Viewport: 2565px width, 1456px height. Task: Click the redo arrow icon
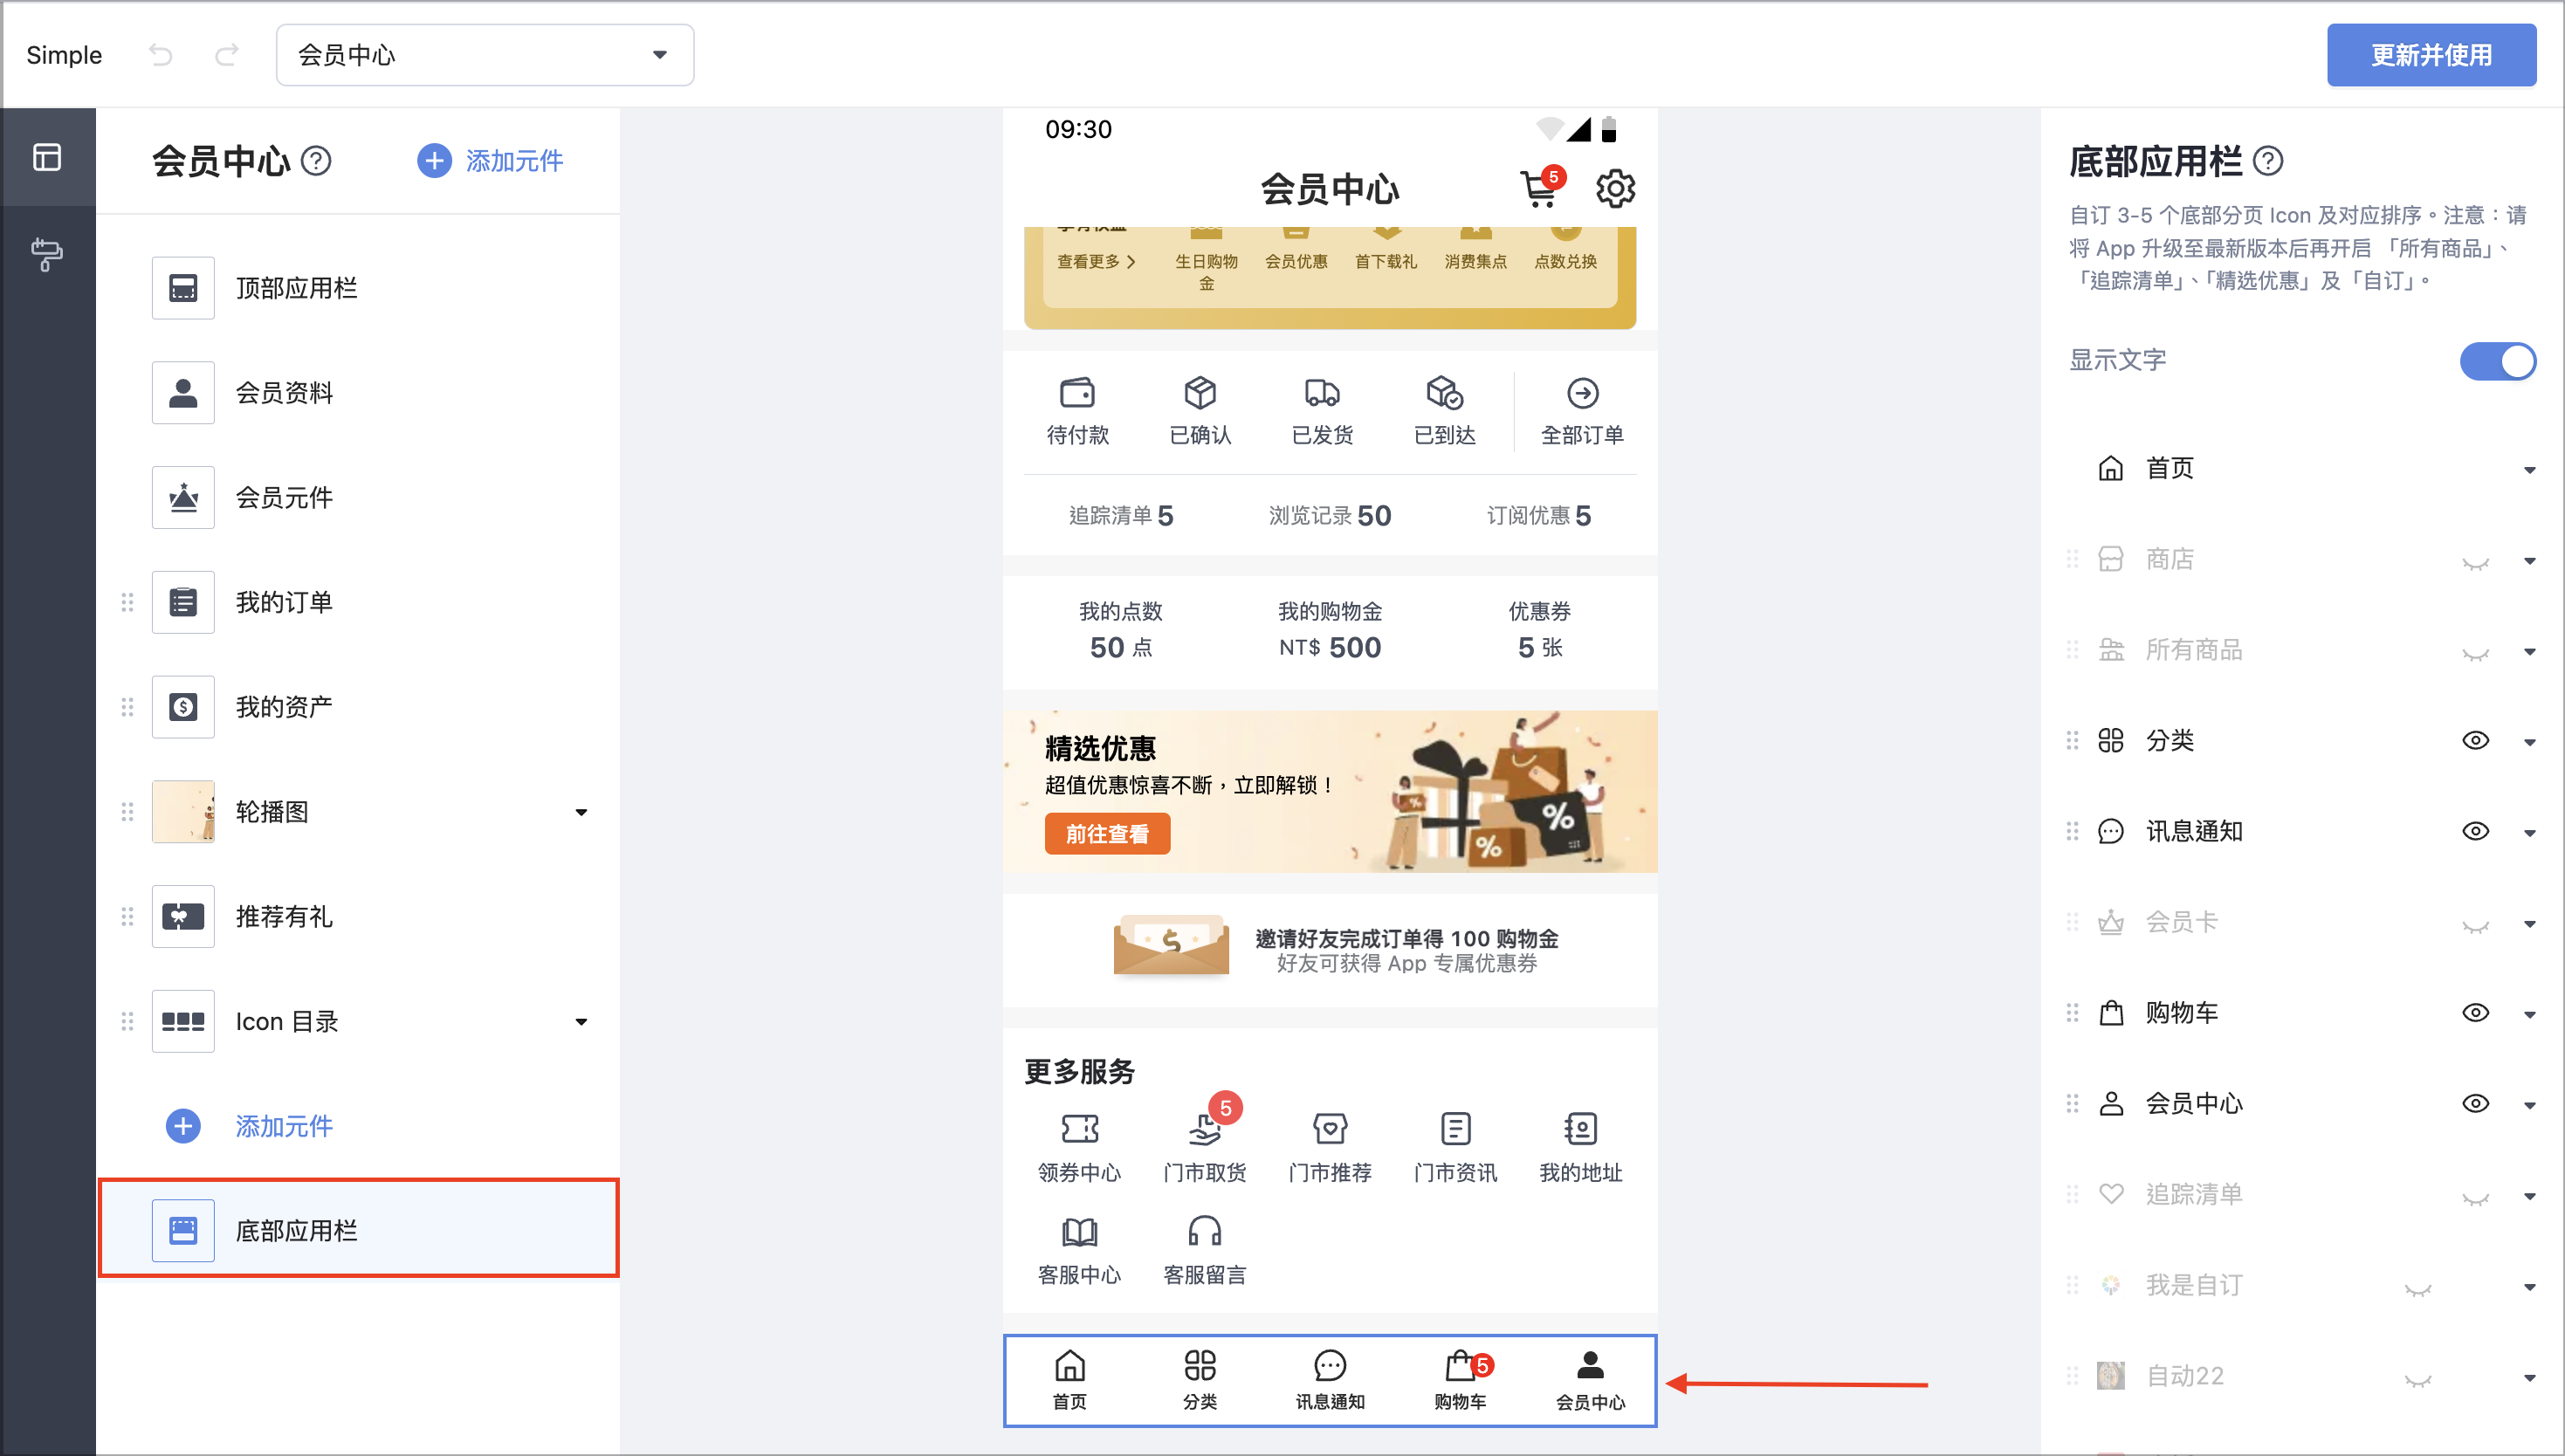227,54
